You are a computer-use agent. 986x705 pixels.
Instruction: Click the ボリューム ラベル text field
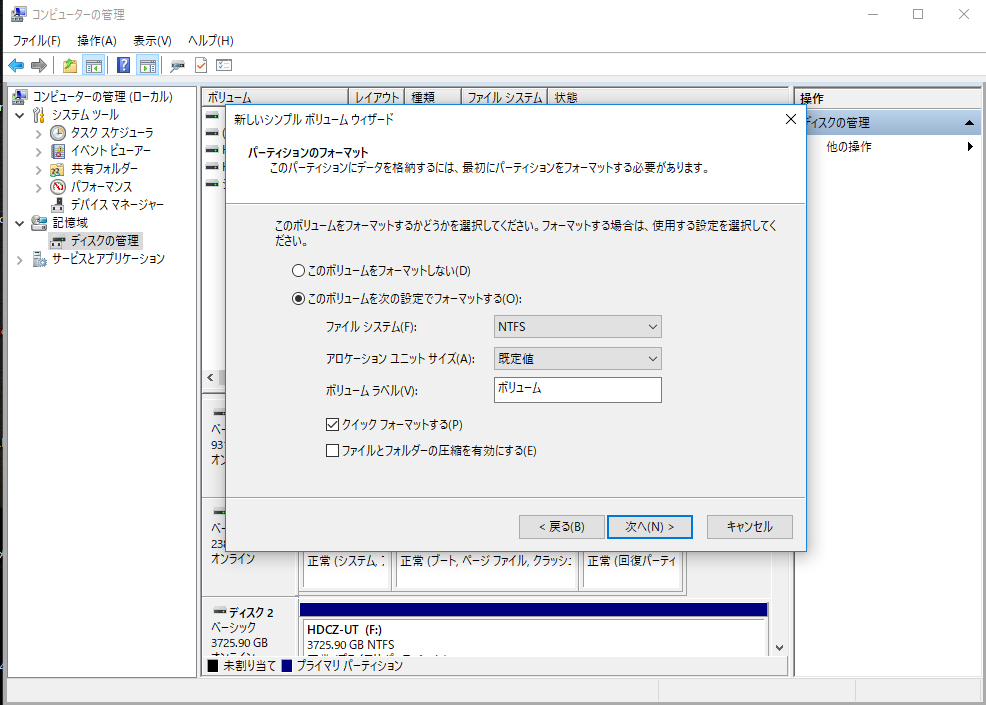[x=577, y=389]
